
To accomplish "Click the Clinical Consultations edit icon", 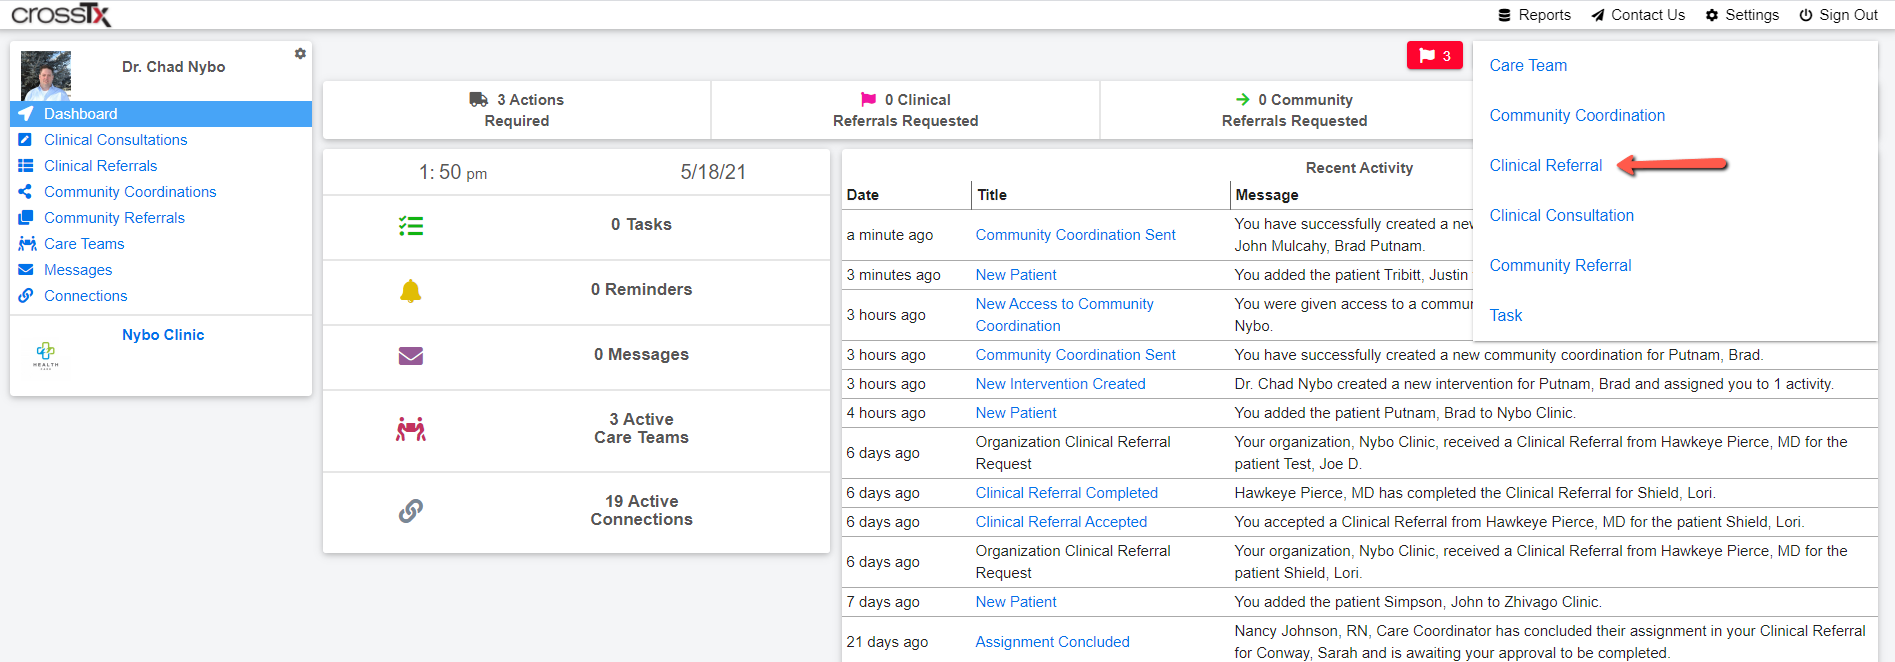I will point(26,140).
